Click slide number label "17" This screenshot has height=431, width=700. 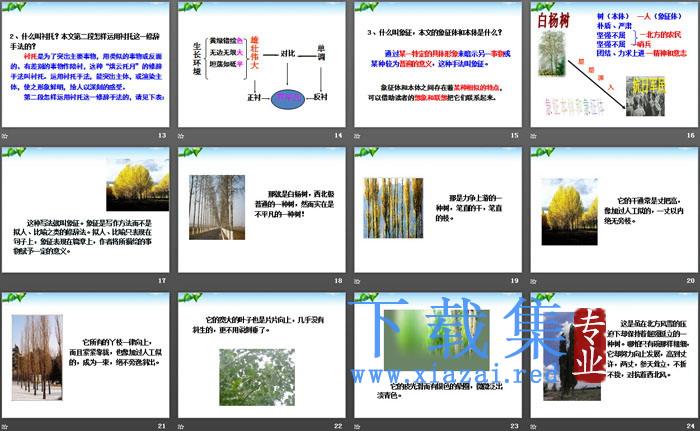tap(162, 280)
